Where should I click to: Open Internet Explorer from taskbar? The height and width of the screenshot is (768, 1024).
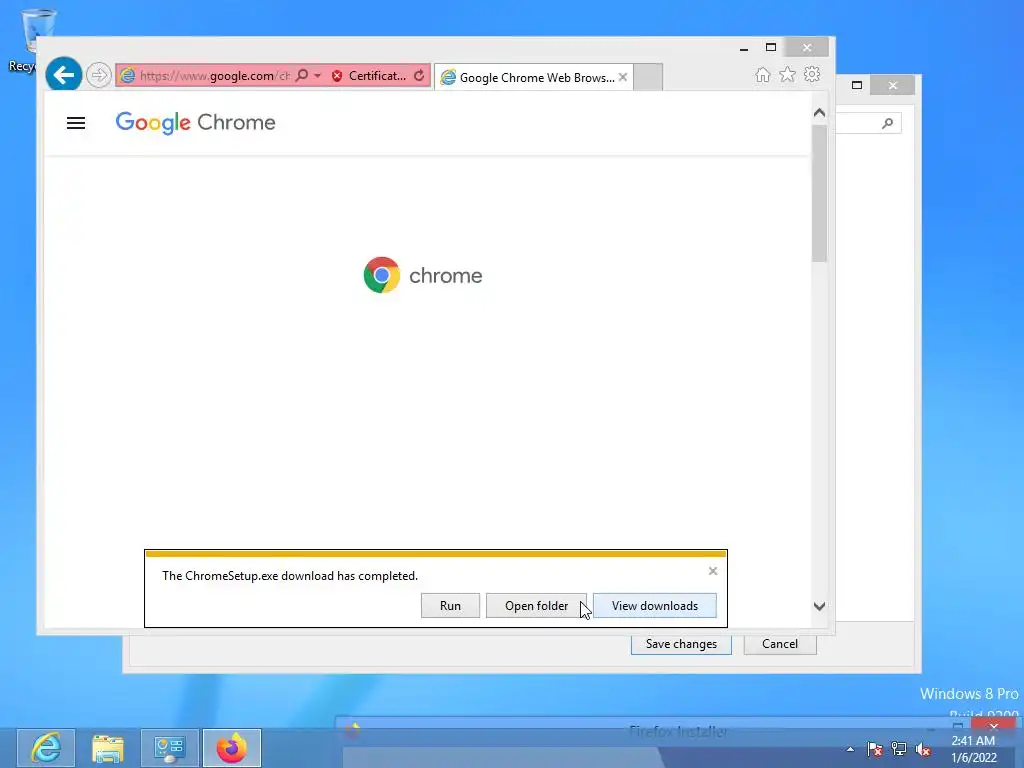pyautogui.click(x=46, y=748)
